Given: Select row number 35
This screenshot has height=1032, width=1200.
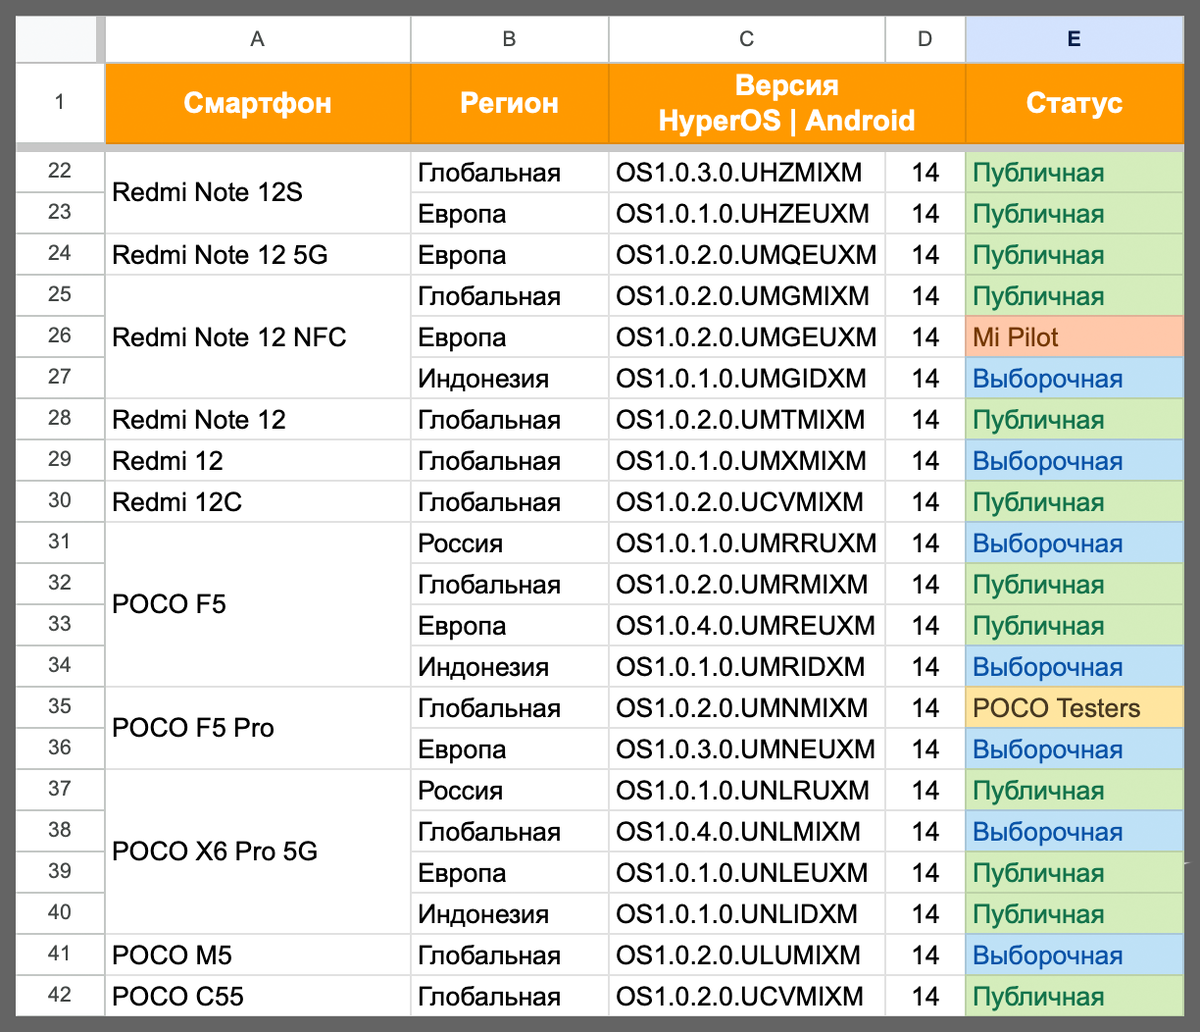Looking at the screenshot, I should tap(60, 708).
